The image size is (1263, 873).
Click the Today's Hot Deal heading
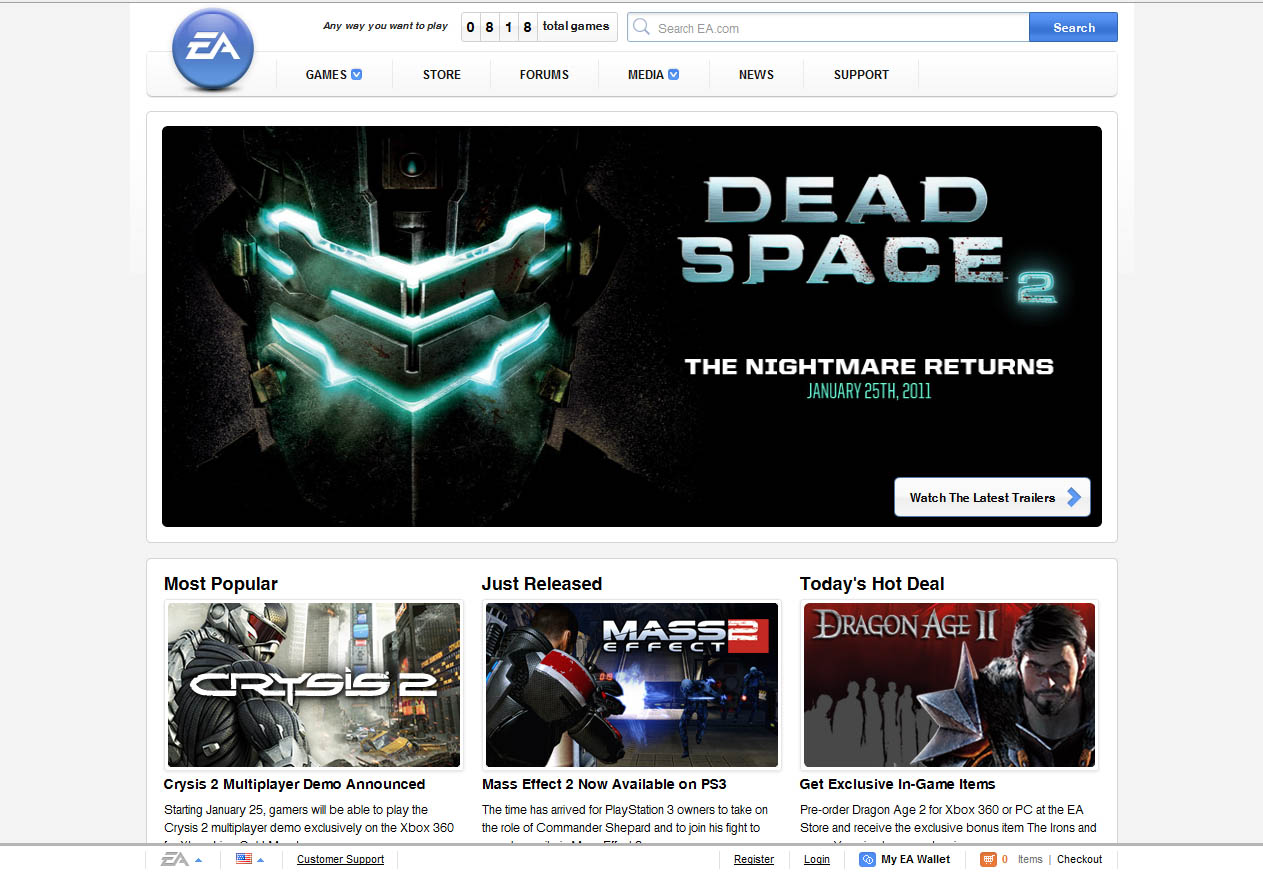click(x=872, y=584)
